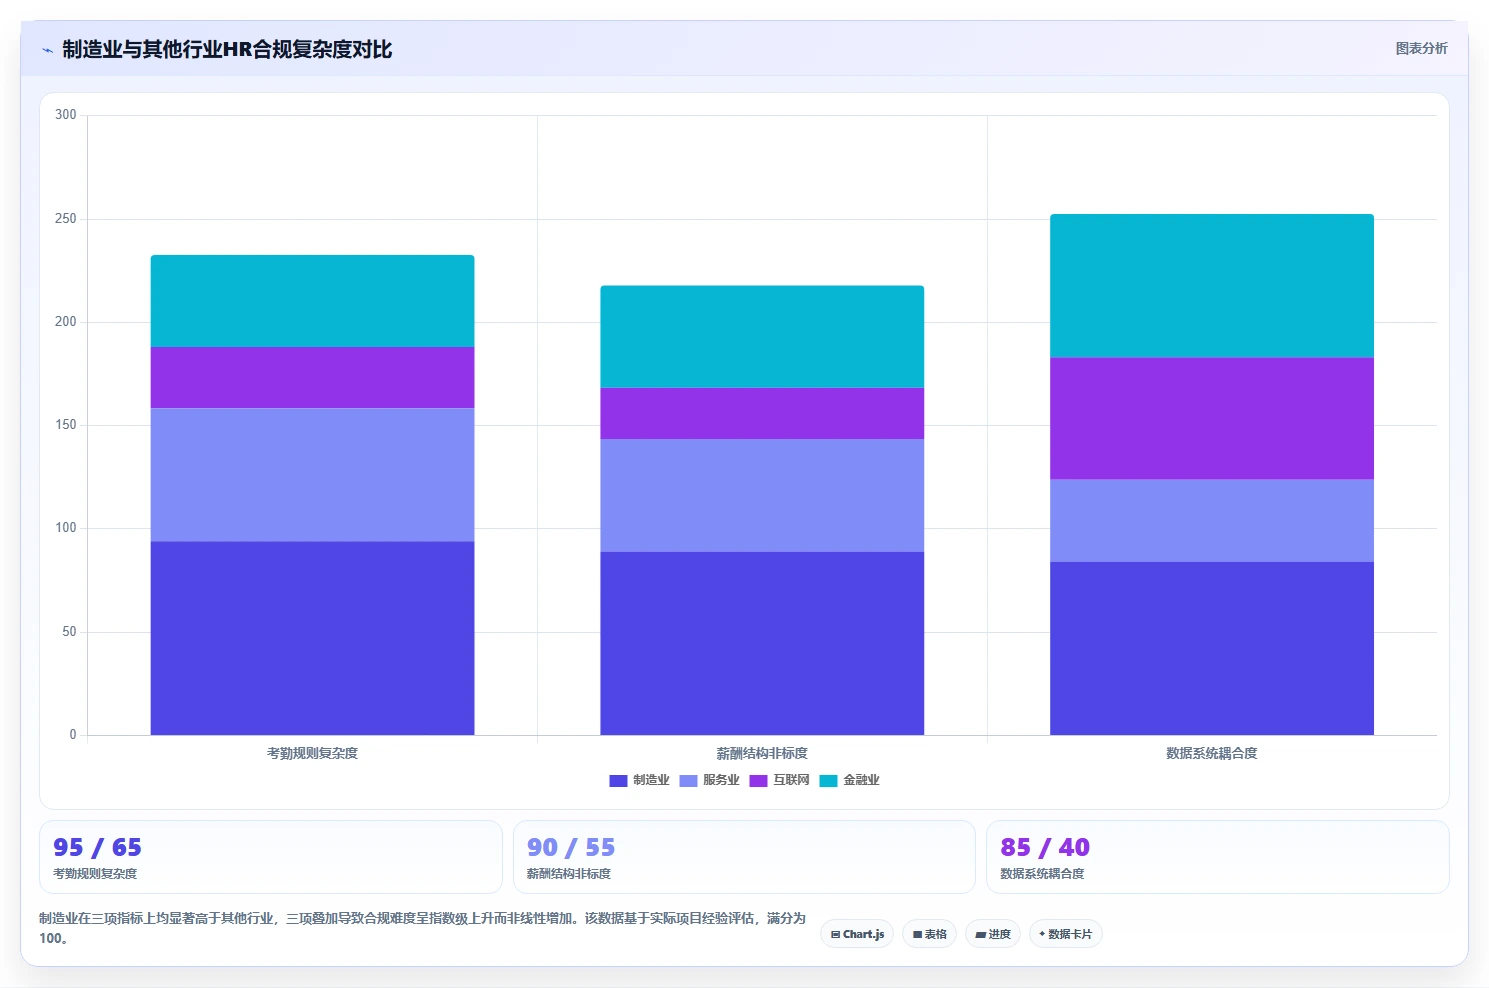Click y-axis tick label 150
Viewport: 1489px width, 988px height.
coord(66,425)
